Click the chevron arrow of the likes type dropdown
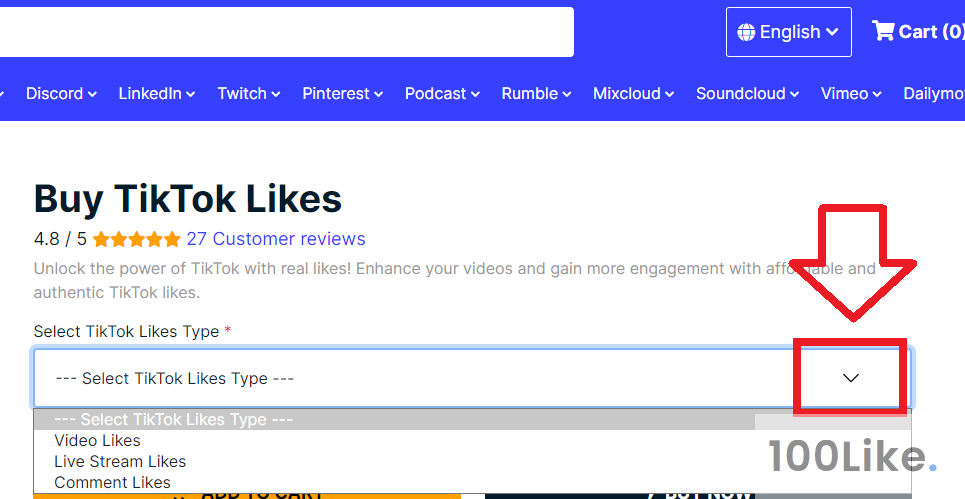This screenshot has width=965, height=499. pyautogui.click(x=851, y=378)
